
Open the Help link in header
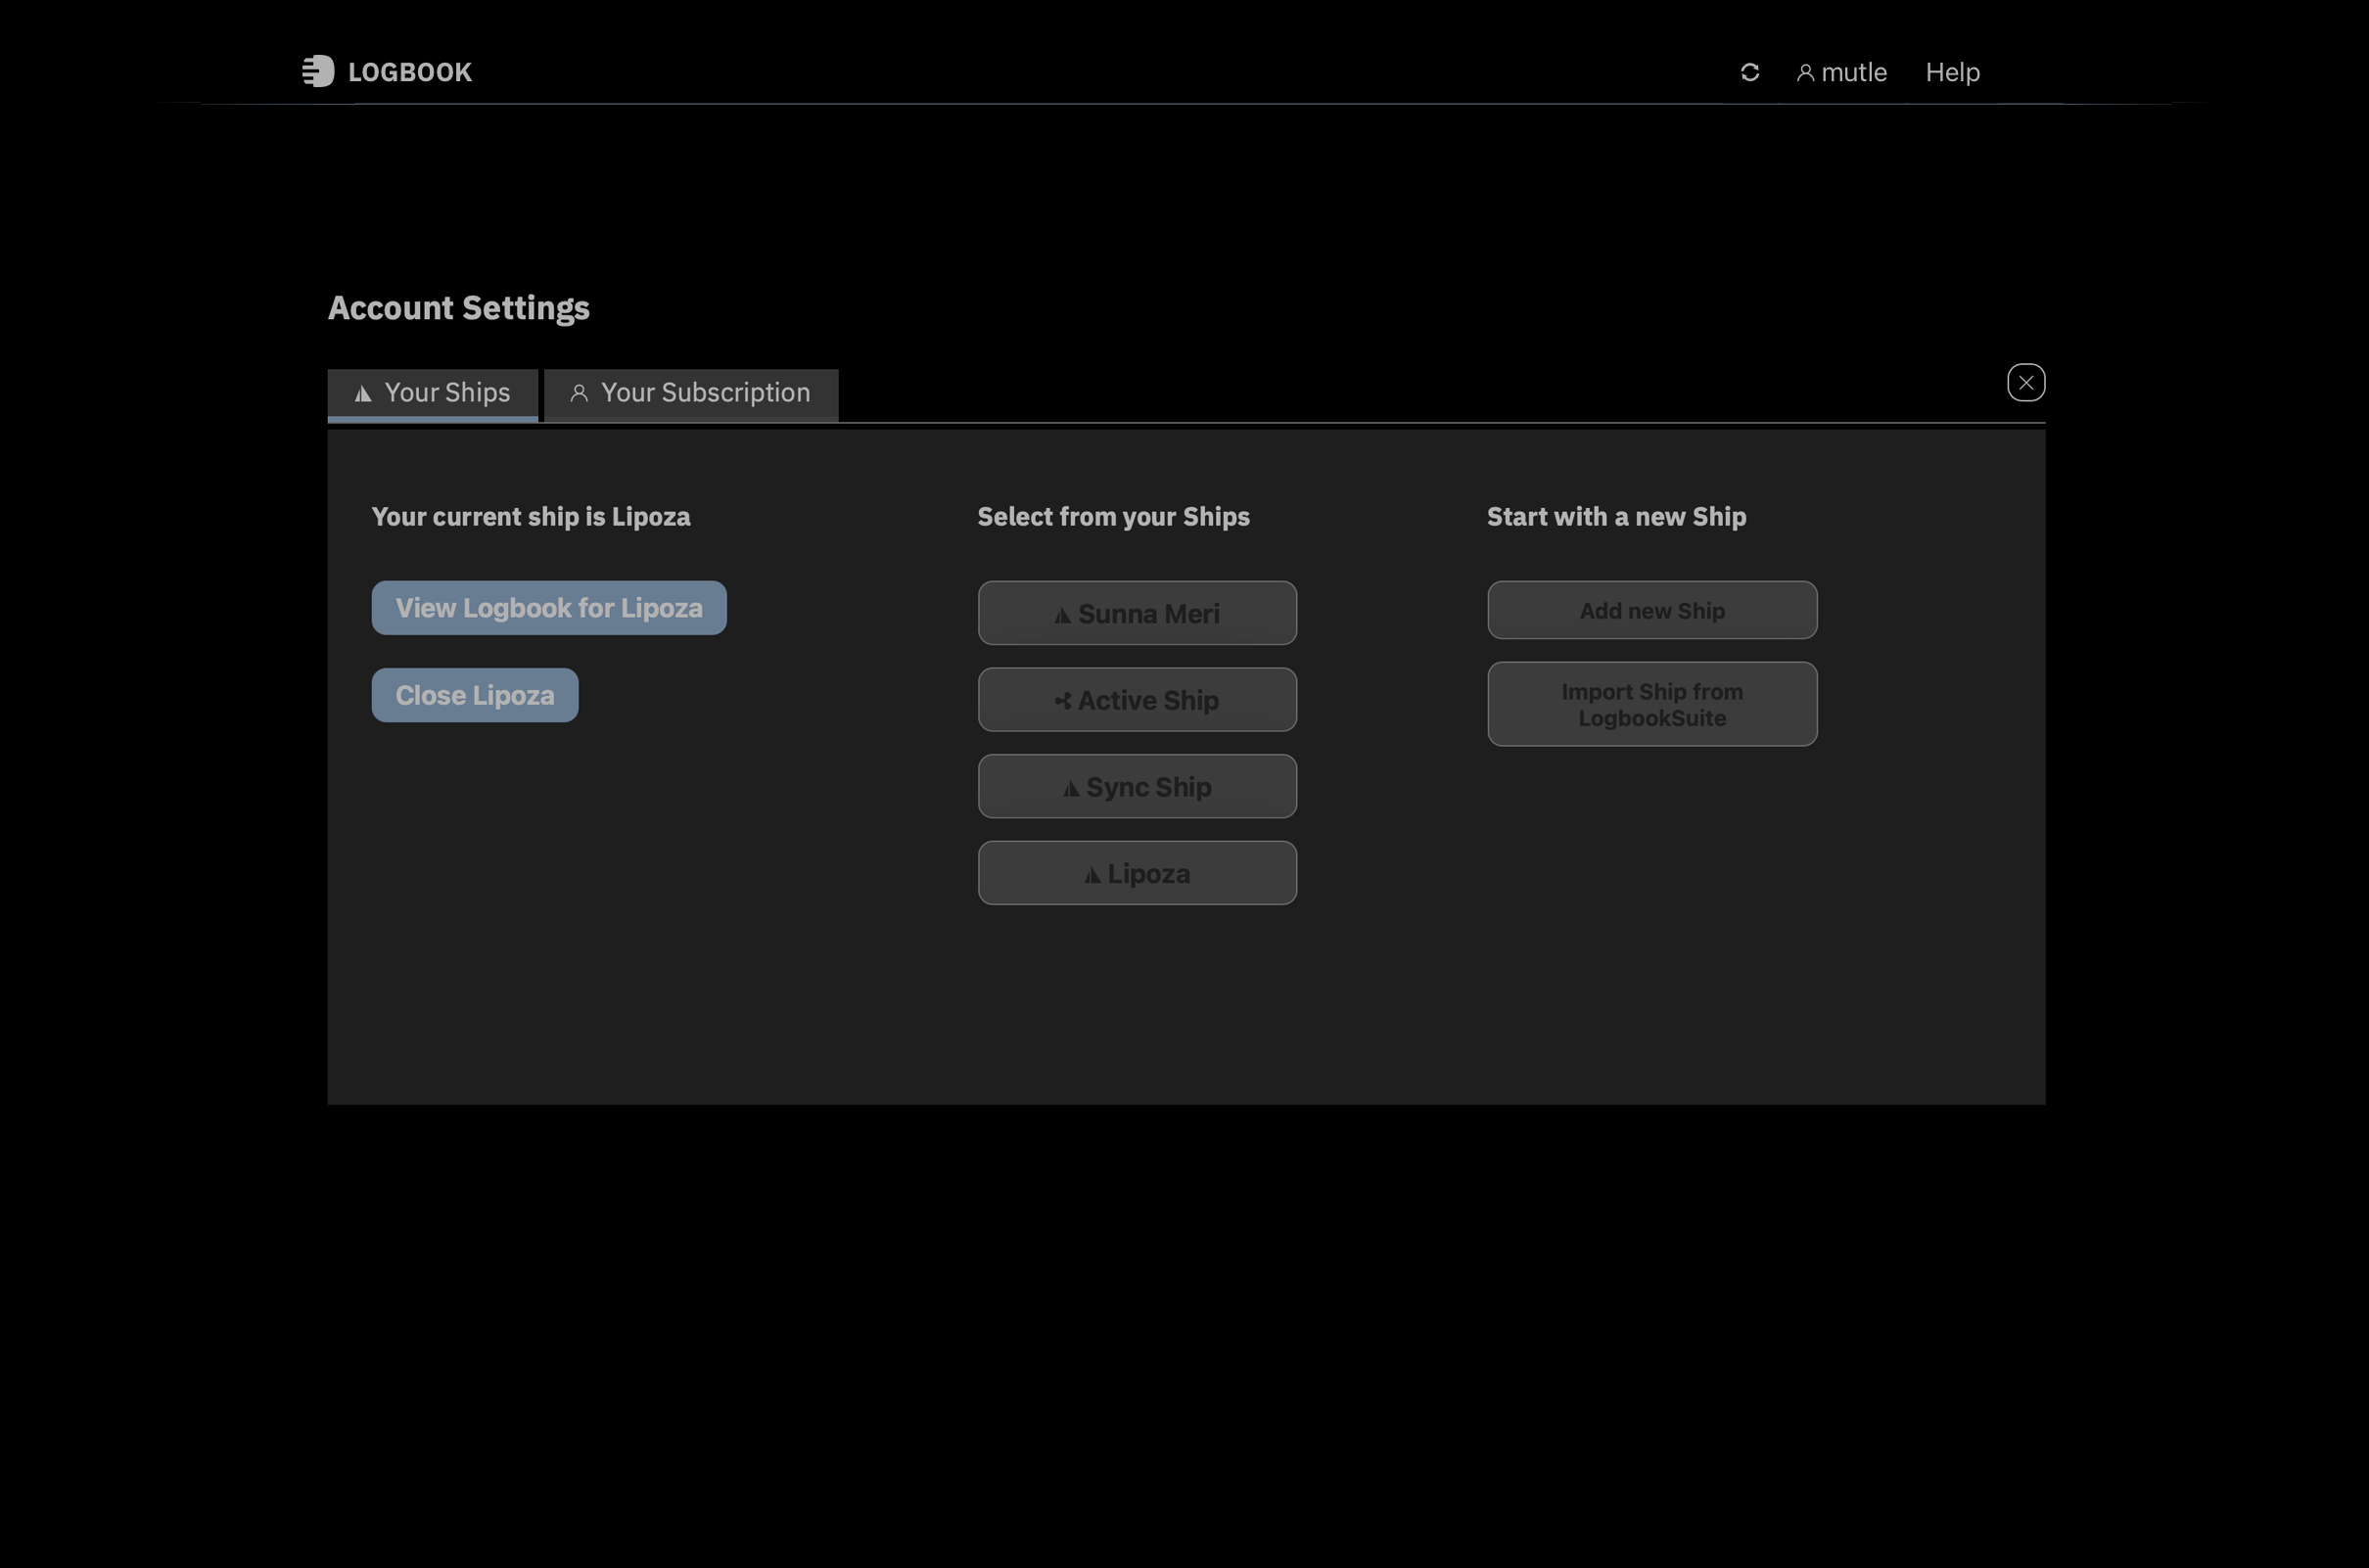[x=1952, y=72]
